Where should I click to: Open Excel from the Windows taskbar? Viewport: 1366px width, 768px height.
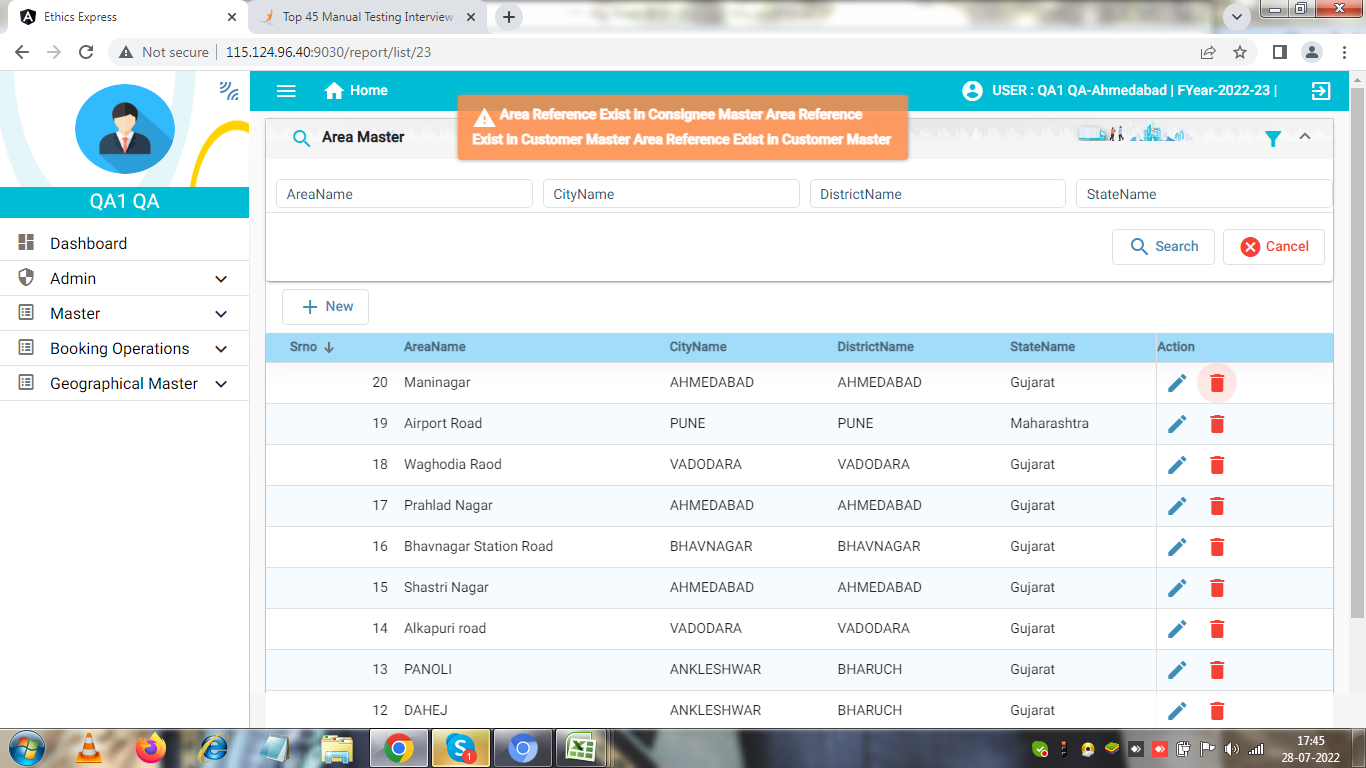581,747
